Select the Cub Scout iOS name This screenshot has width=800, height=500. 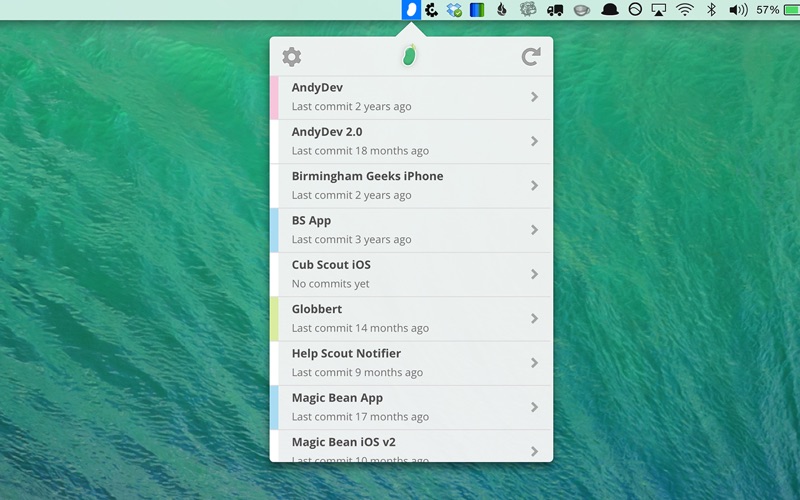(x=331, y=265)
